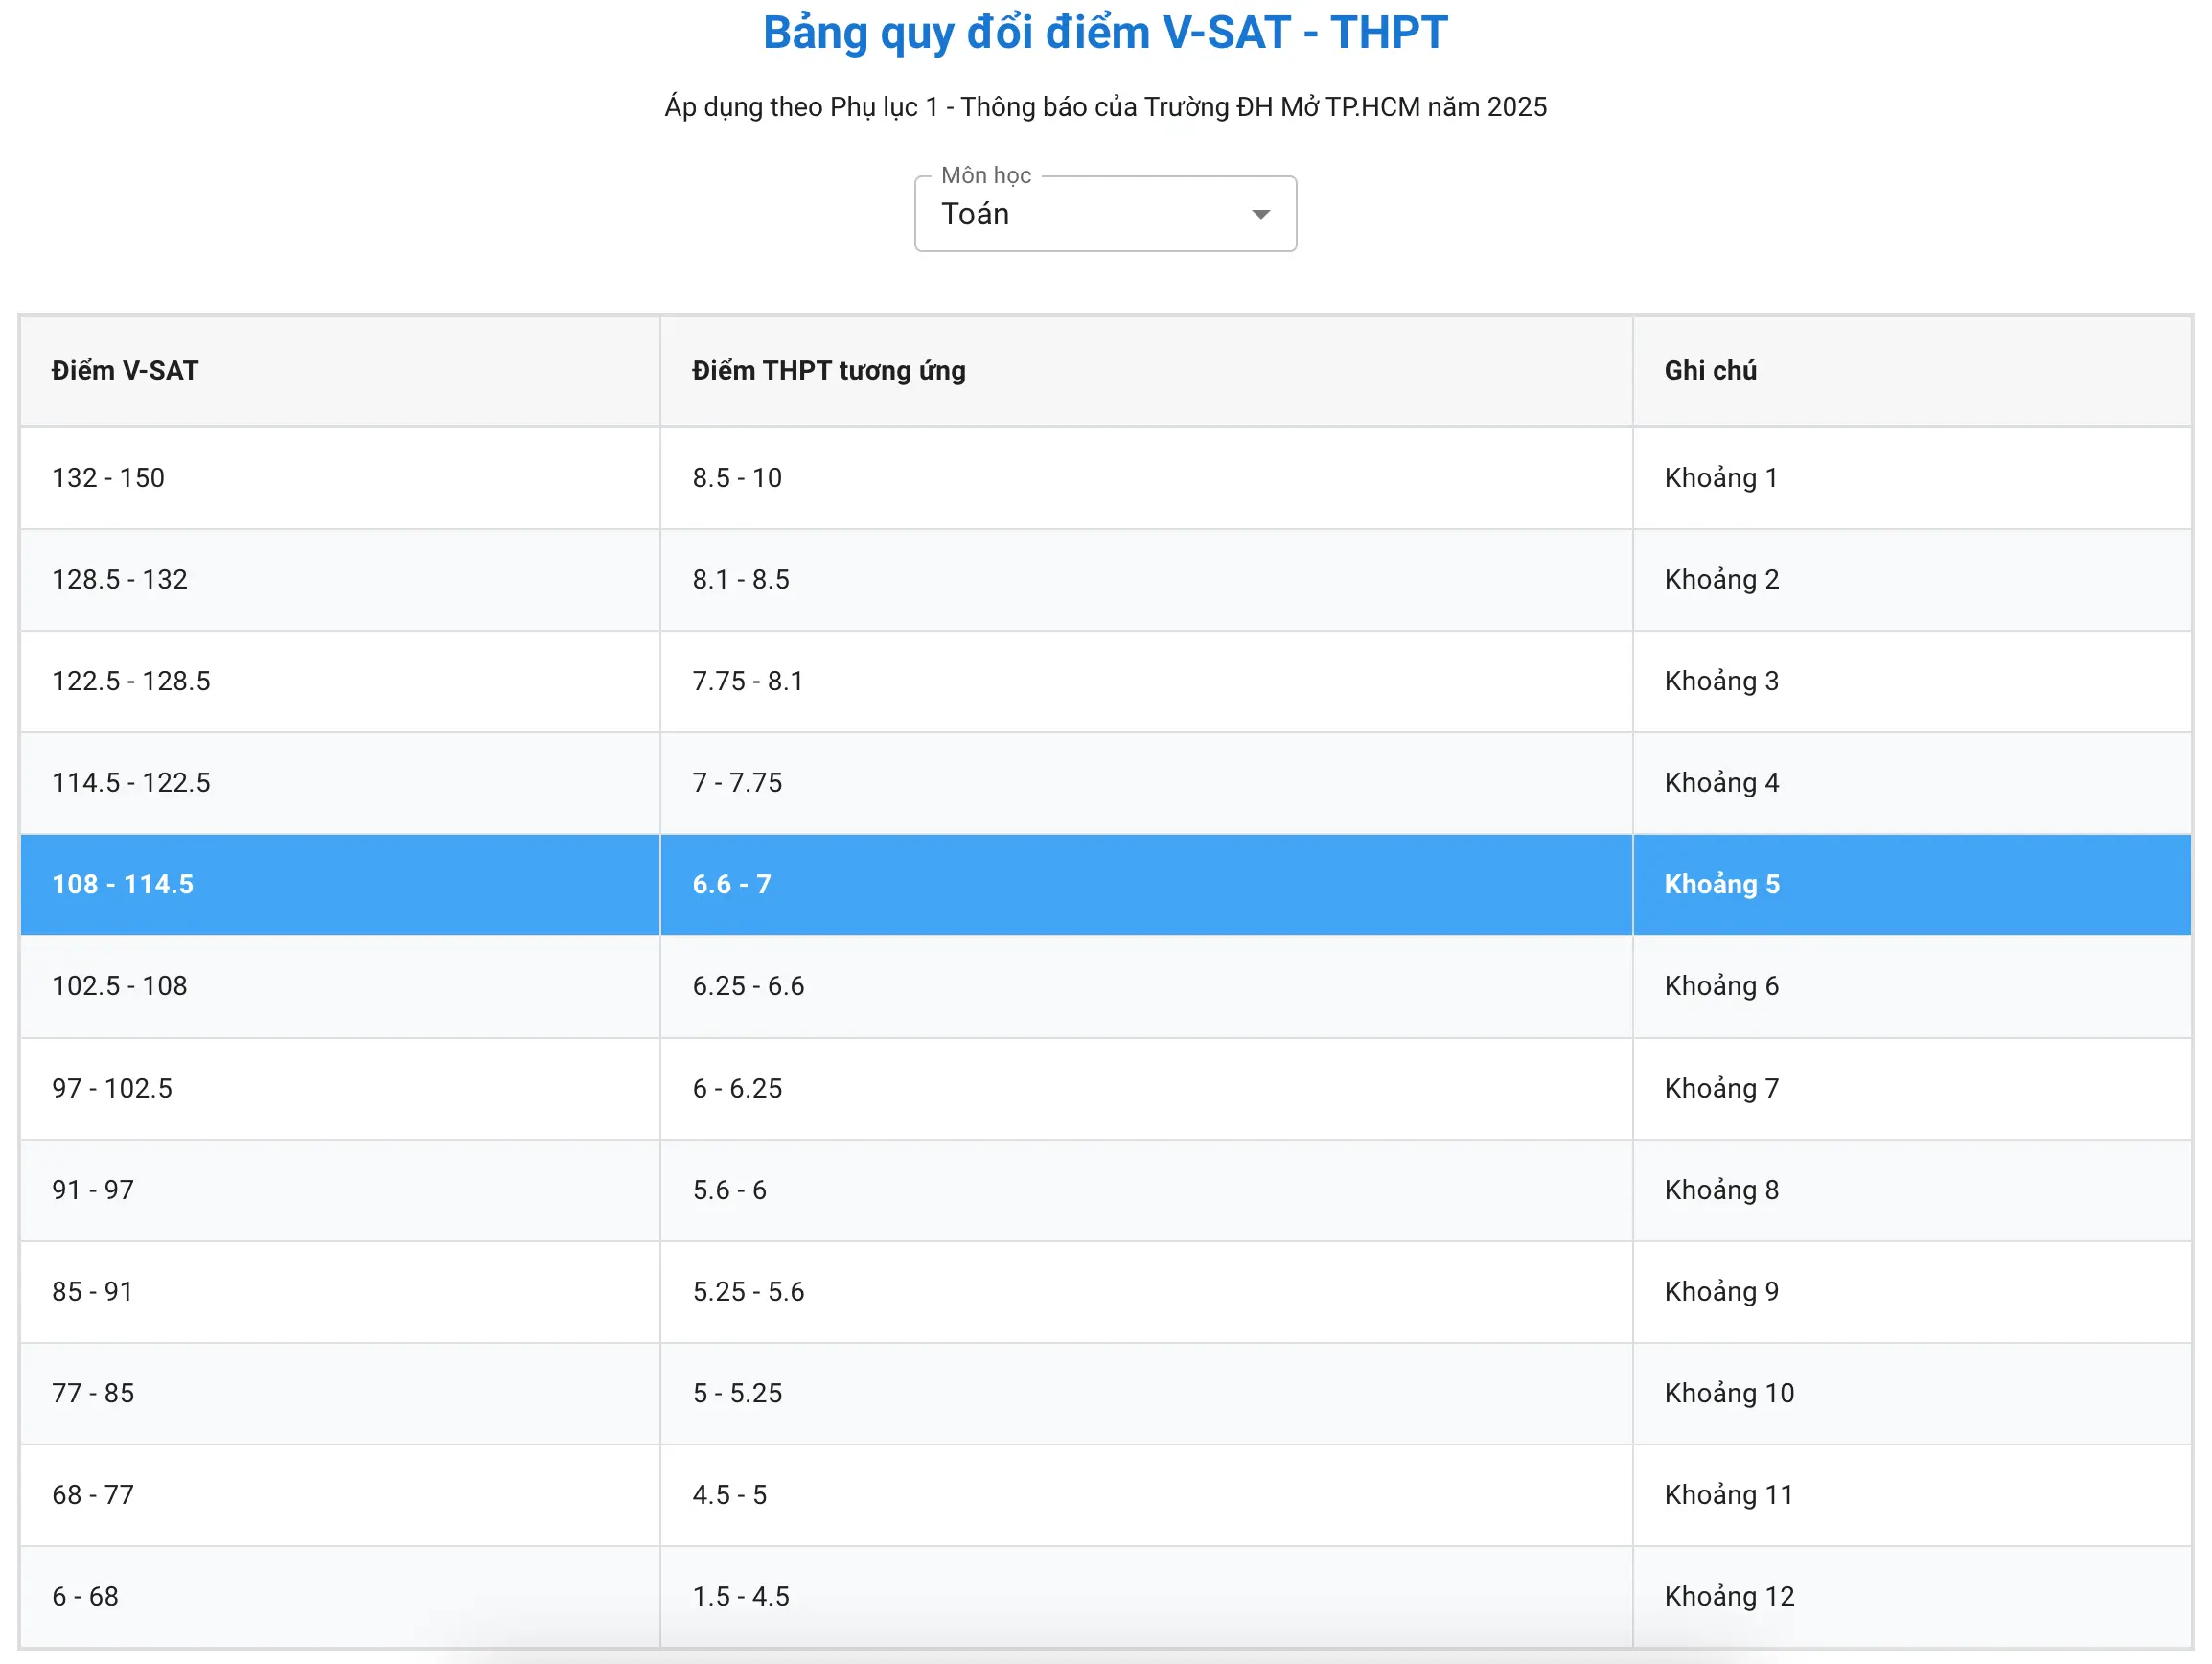Image resolution: width=2212 pixels, height=1664 pixels.
Task: Click the Khoảng 11 note cell
Action: 1728,1495
